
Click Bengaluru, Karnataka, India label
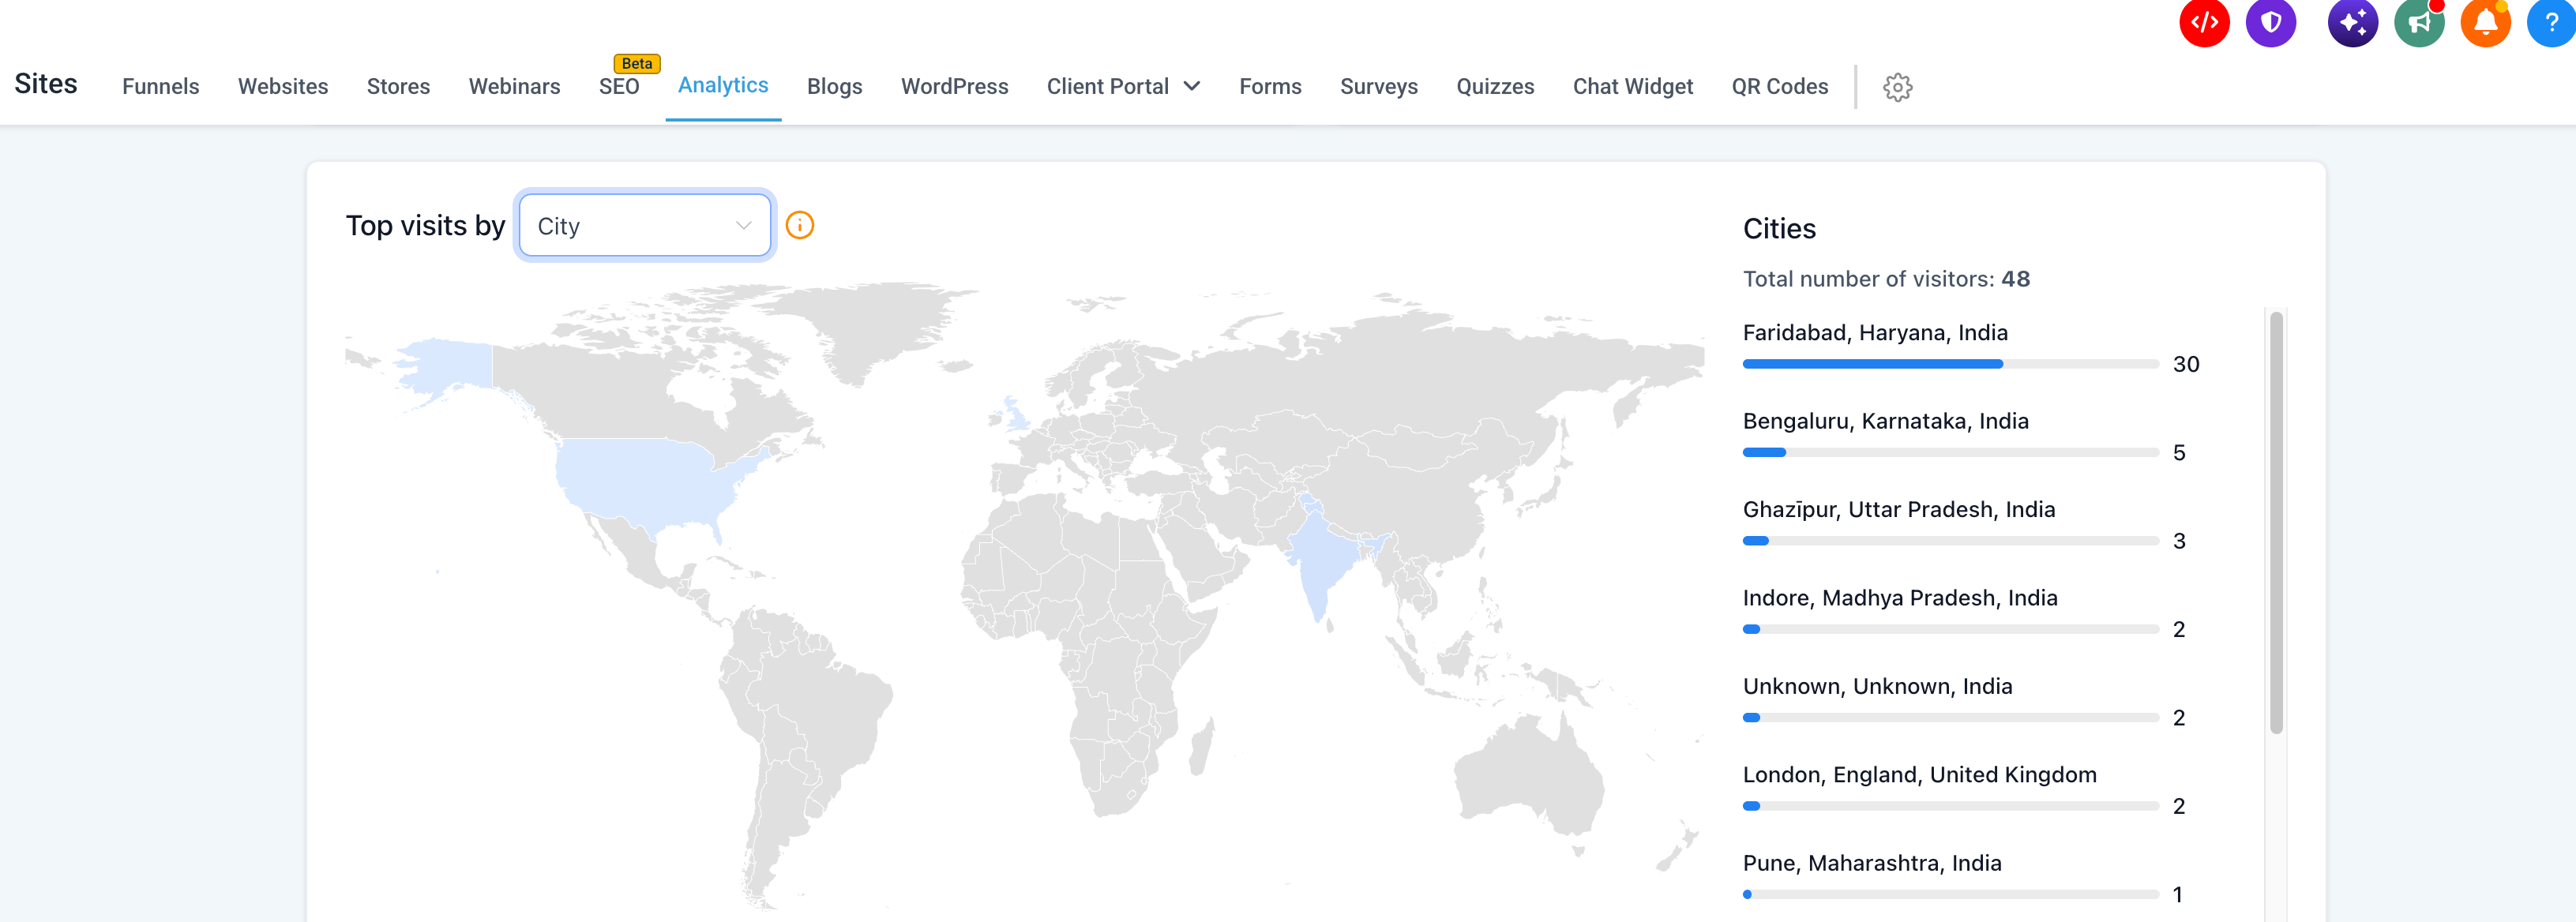tap(1885, 421)
